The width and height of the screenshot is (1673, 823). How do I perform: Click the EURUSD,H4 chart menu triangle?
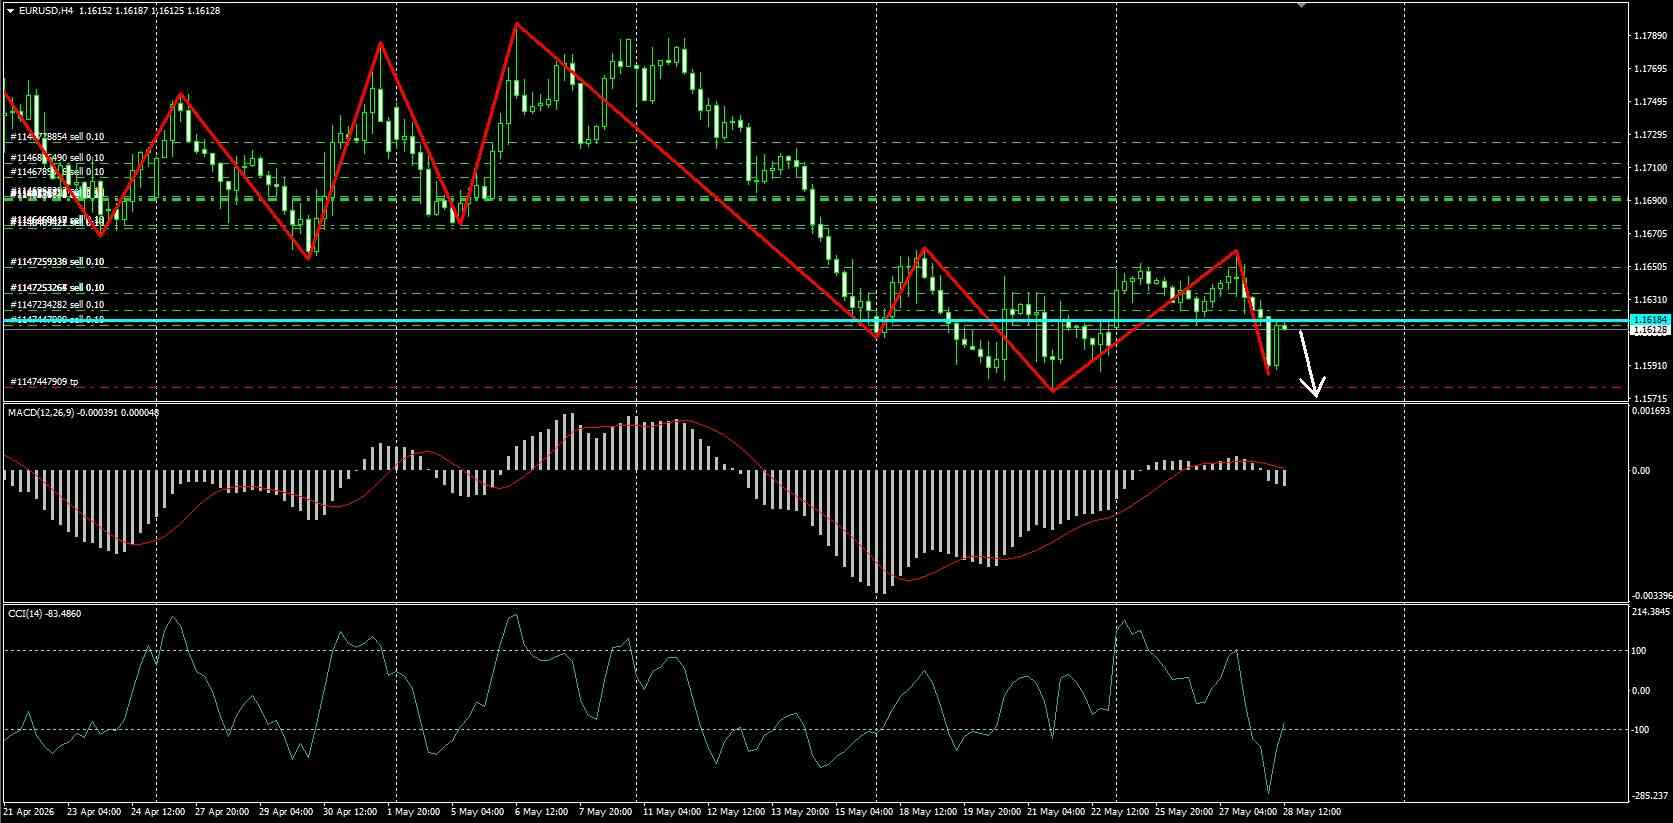click(11, 11)
